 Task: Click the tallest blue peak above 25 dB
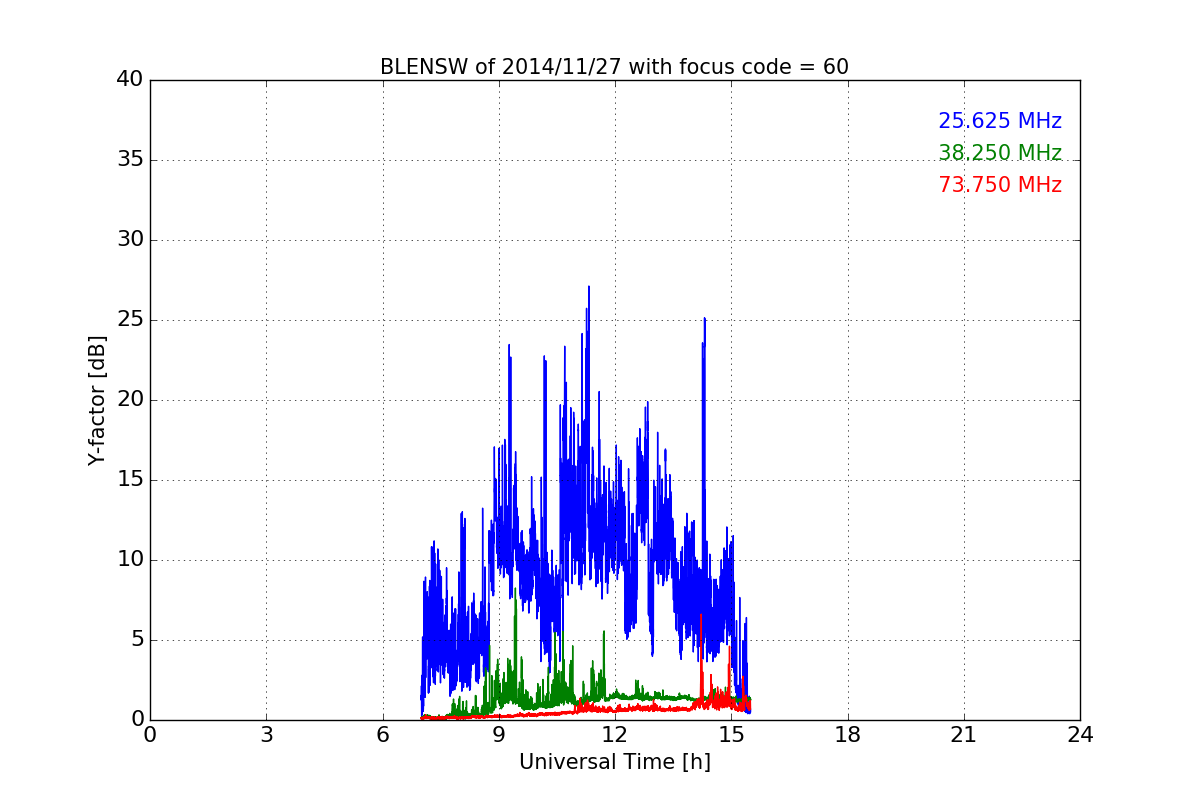pos(588,300)
